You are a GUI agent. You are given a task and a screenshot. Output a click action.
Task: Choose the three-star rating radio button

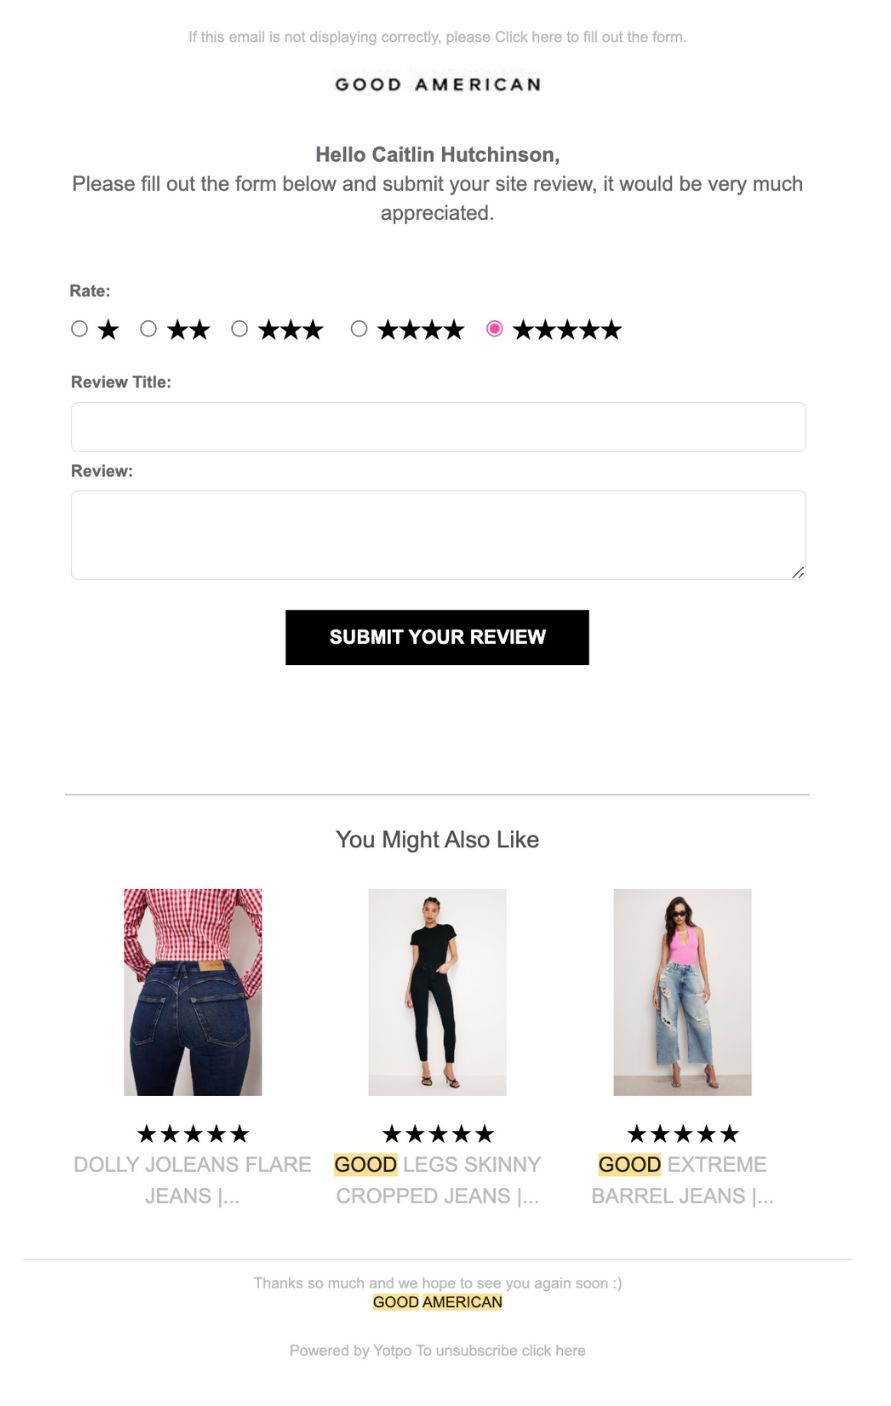tap(239, 329)
